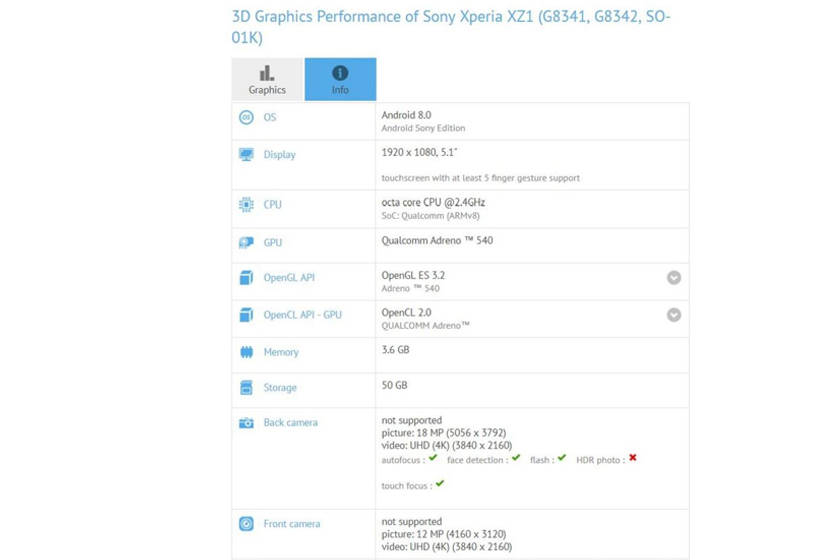Click the HDR photo label

click(x=601, y=460)
